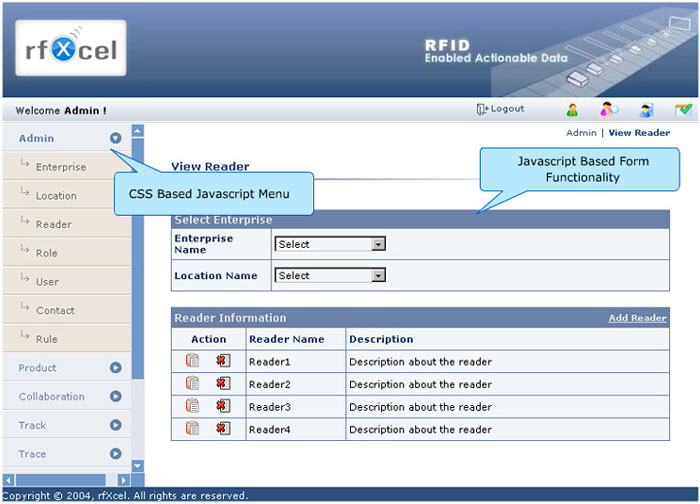Click the sidebar vertical scrollbar thumb
The height and width of the screenshot is (504, 700).
(138, 259)
